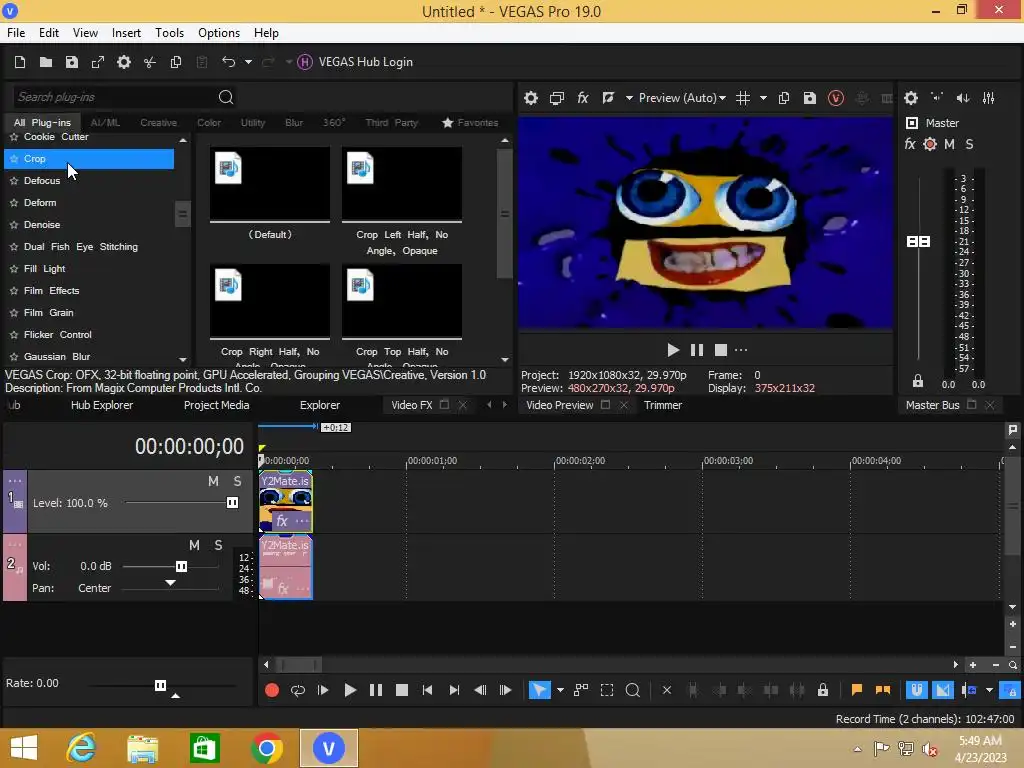Switch to the Explorer tab
This screenshot has height=768, width=1024.
(x=320, y=406)
